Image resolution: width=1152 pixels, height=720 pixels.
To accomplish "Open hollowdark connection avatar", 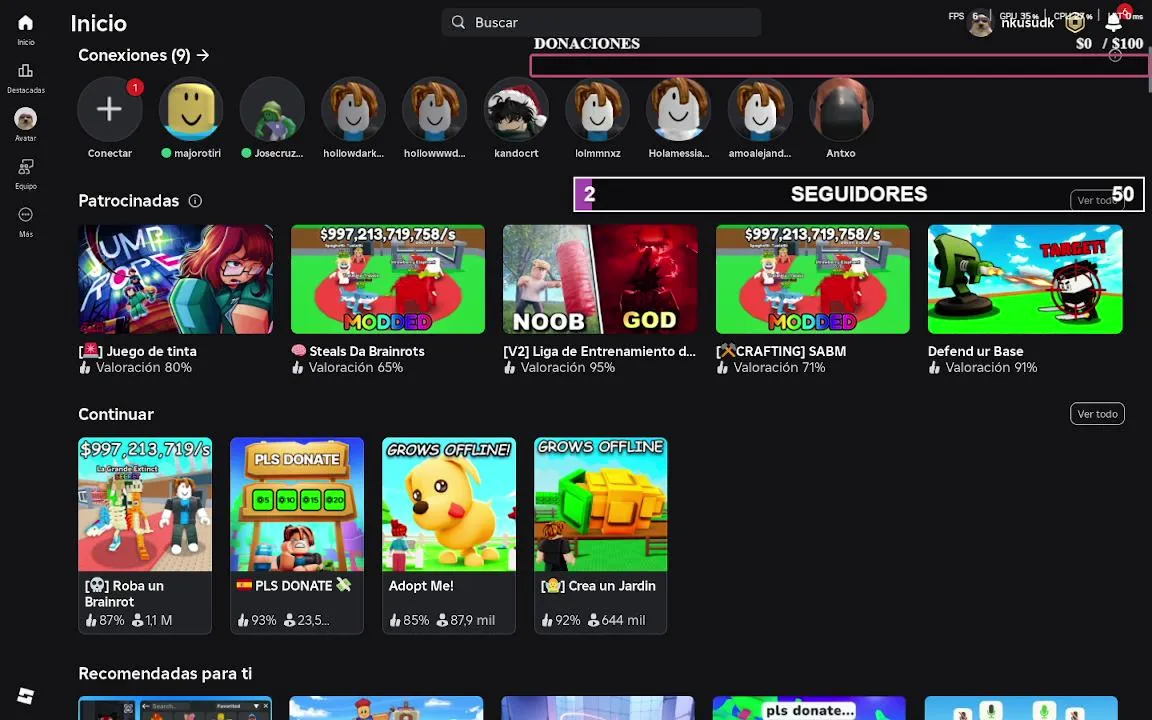I will (x=353, y=109).
